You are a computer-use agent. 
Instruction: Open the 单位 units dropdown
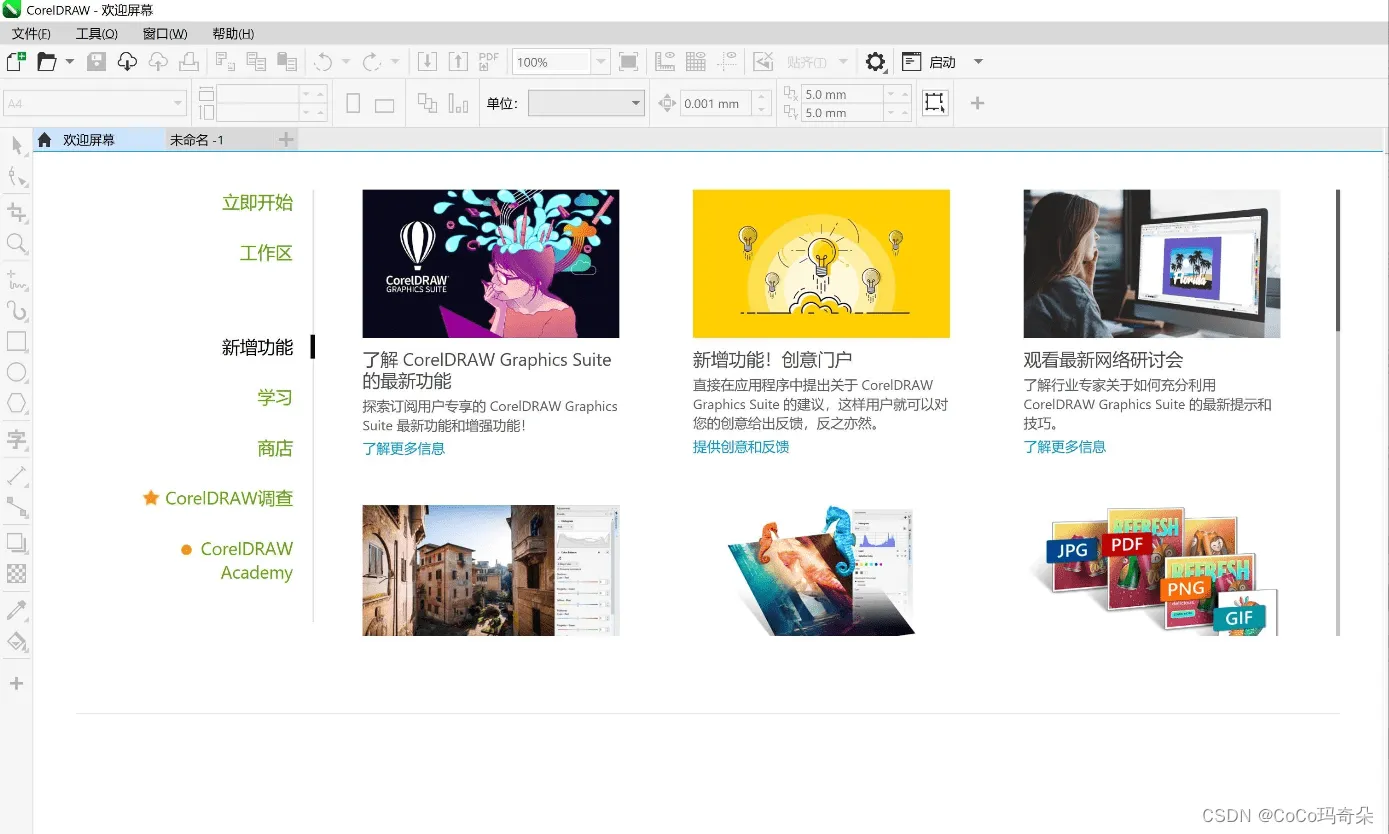pos(636,103)
